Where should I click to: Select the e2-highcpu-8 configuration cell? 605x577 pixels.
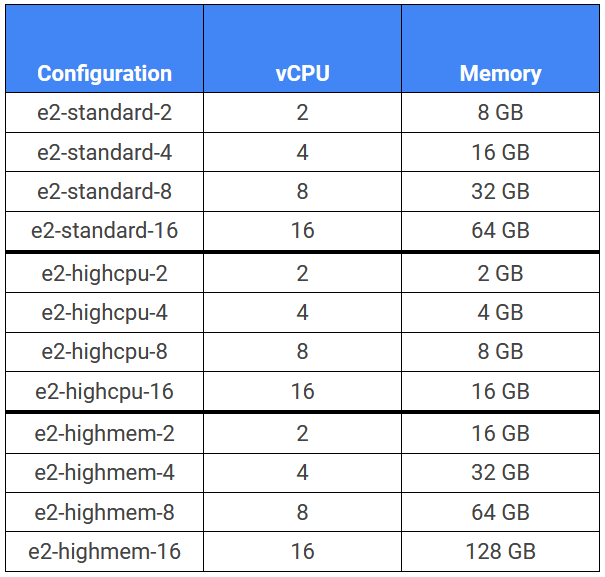tap(104, 351)
